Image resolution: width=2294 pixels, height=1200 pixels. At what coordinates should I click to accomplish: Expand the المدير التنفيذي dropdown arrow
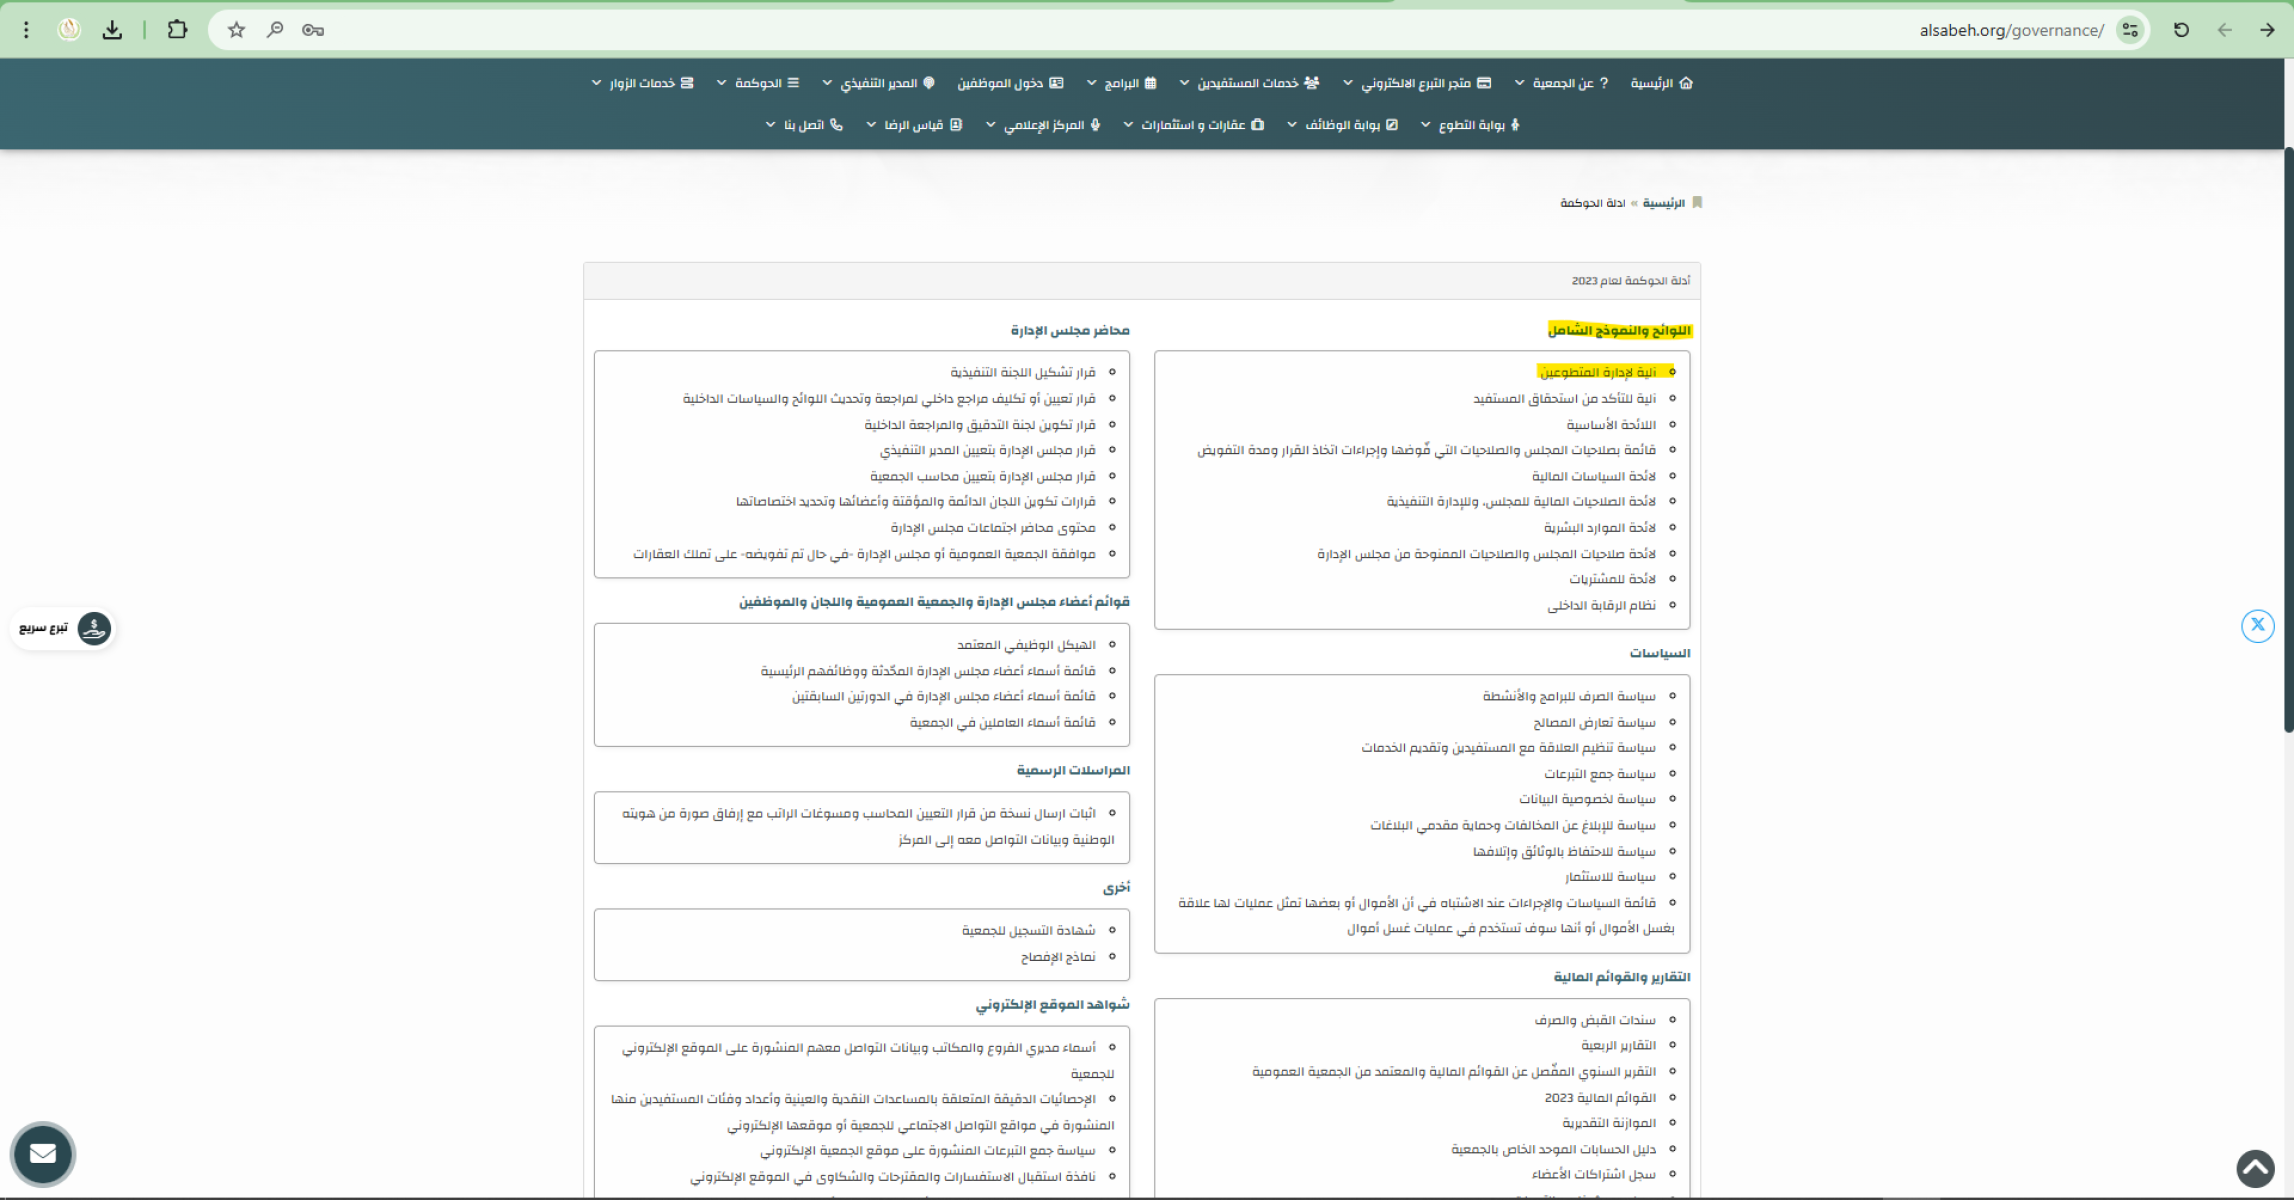click(827, 83)
